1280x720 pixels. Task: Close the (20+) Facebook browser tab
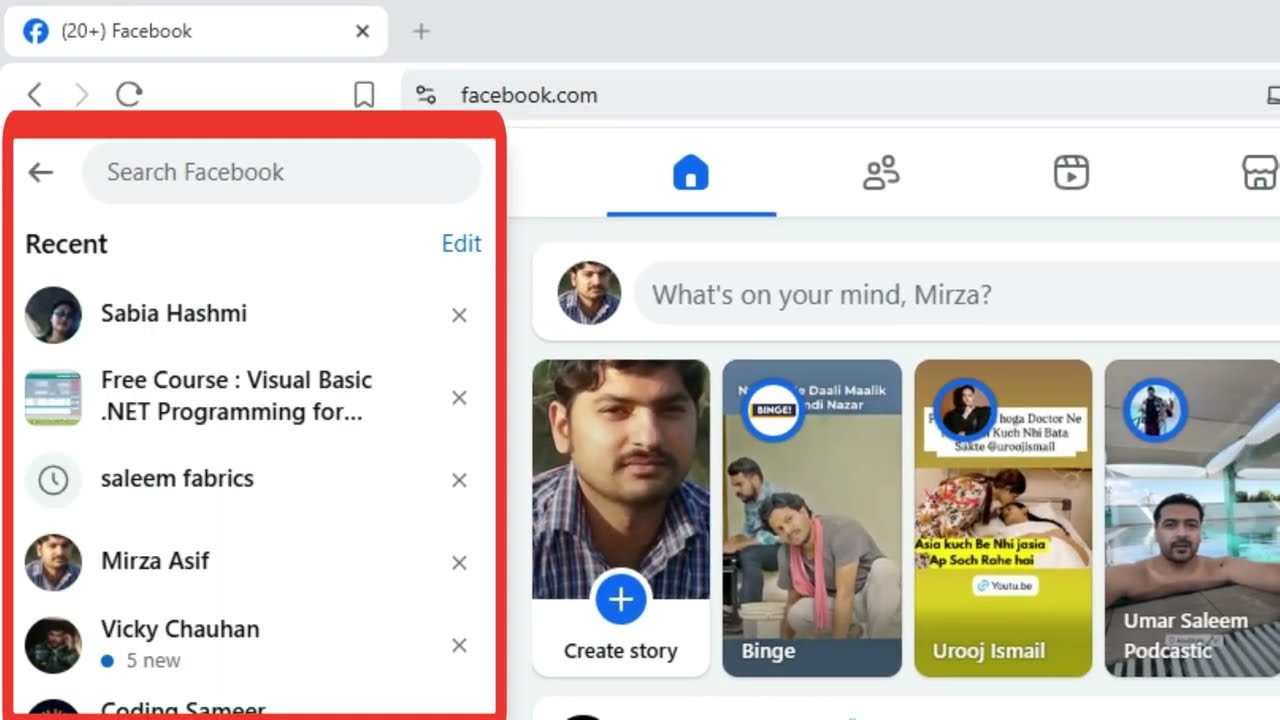click(x=362, y=31)
